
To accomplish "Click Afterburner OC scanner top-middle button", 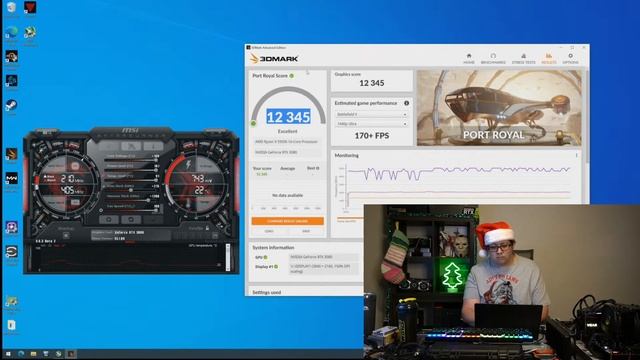I will [x=131, y=146].
